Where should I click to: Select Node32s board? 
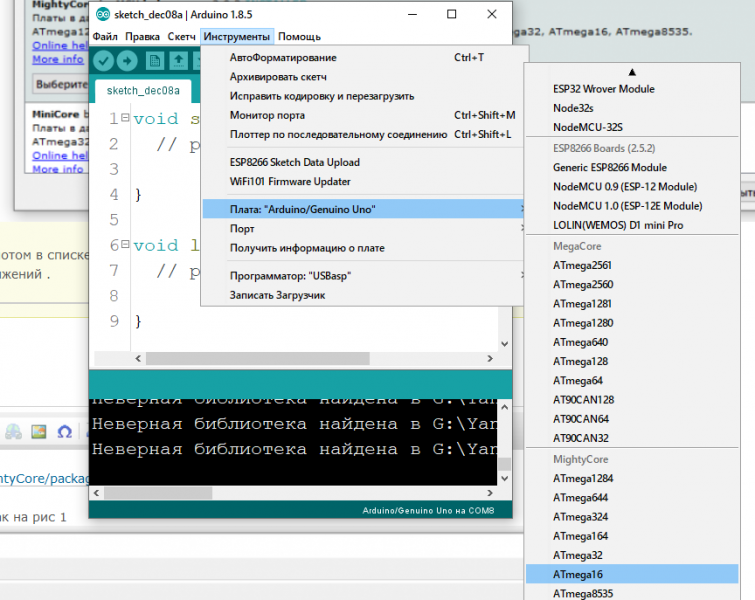[632, 108]
